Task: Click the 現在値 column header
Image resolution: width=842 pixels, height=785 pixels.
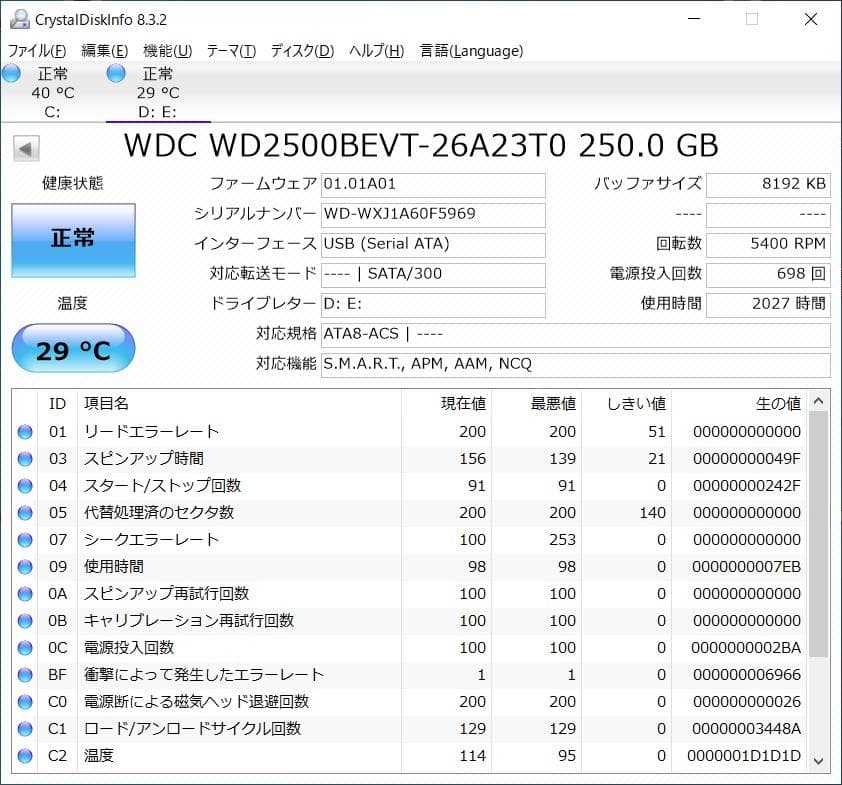Action: [x=446, y=403]
